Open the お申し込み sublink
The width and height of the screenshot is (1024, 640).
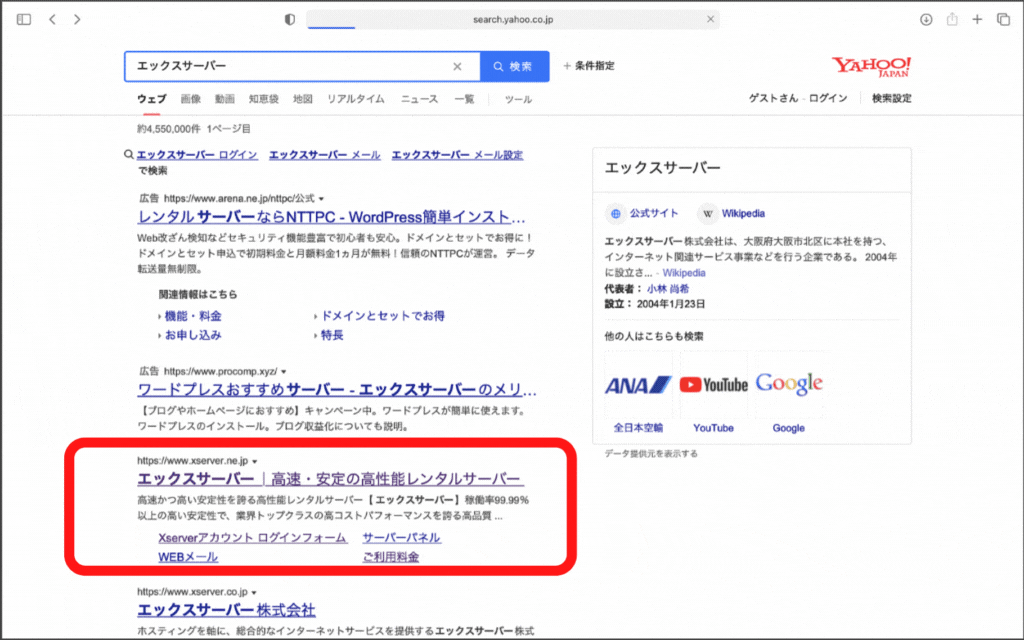pos(193,336)
